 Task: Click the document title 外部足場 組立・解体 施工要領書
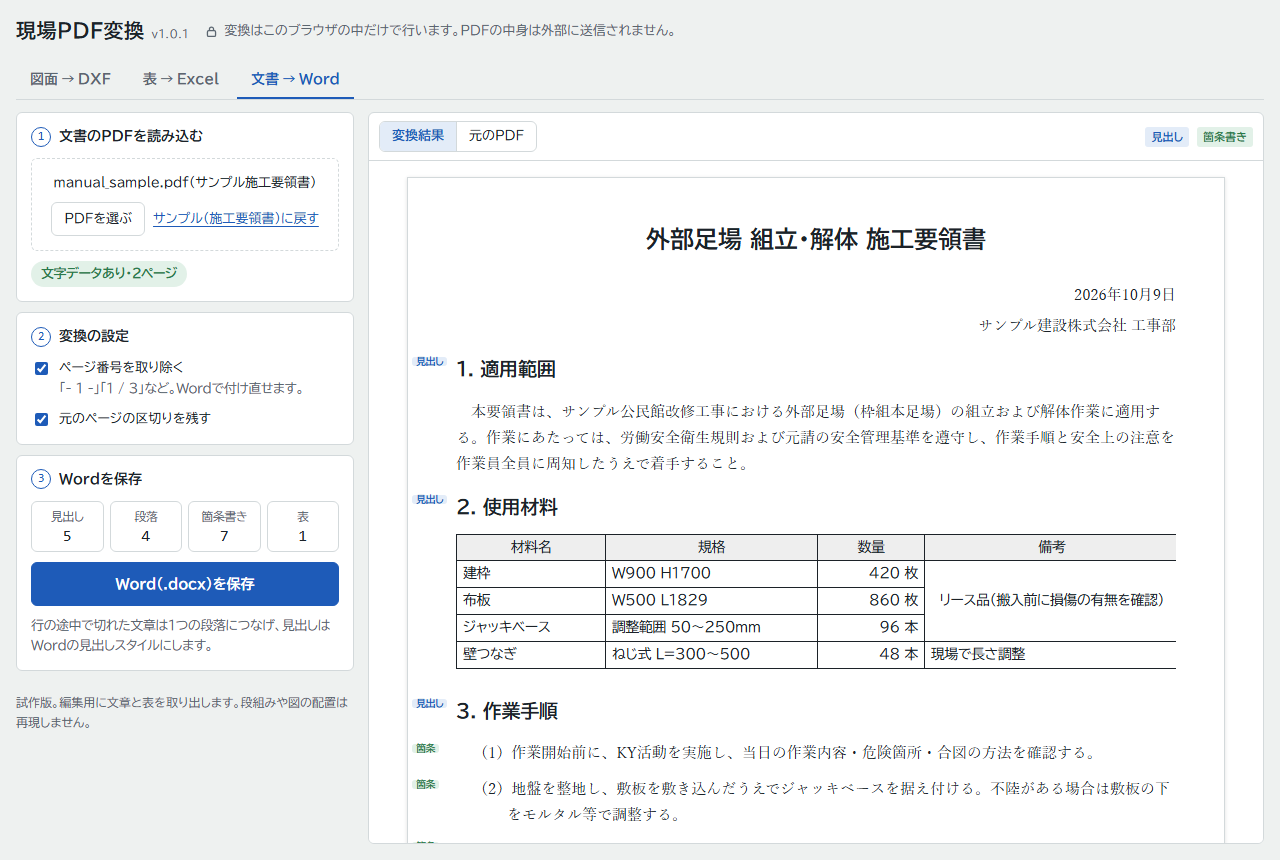coord(816,240)
